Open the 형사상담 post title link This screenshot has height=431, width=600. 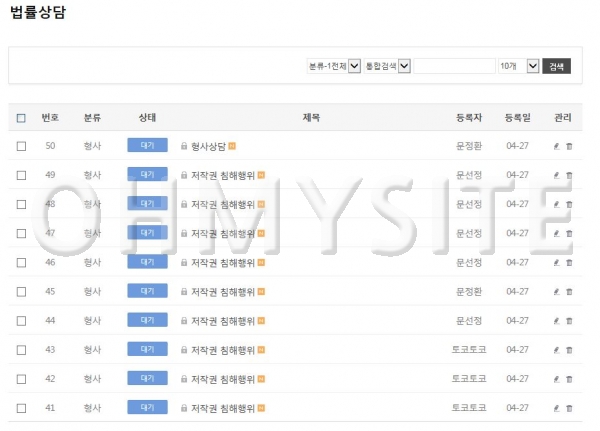coord(208,146)
